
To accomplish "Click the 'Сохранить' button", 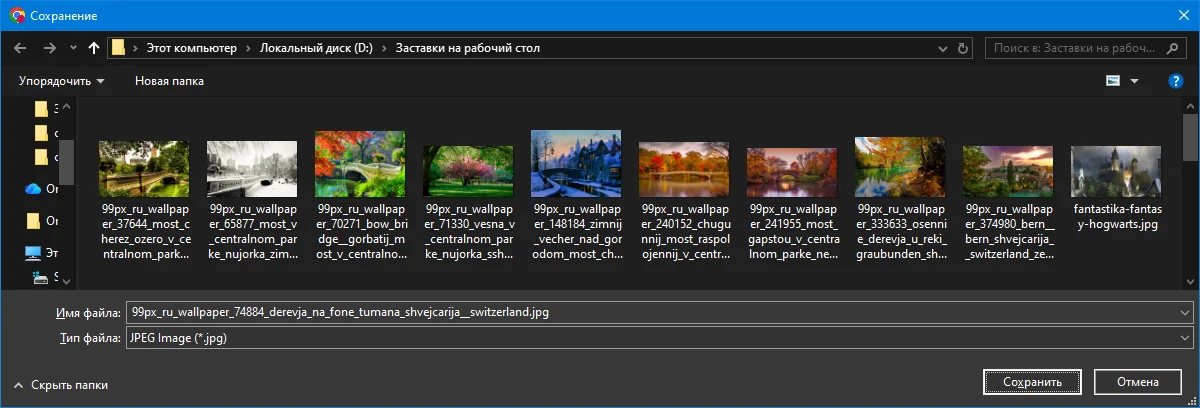I will pyautogui.click(x=1034, y=382).
